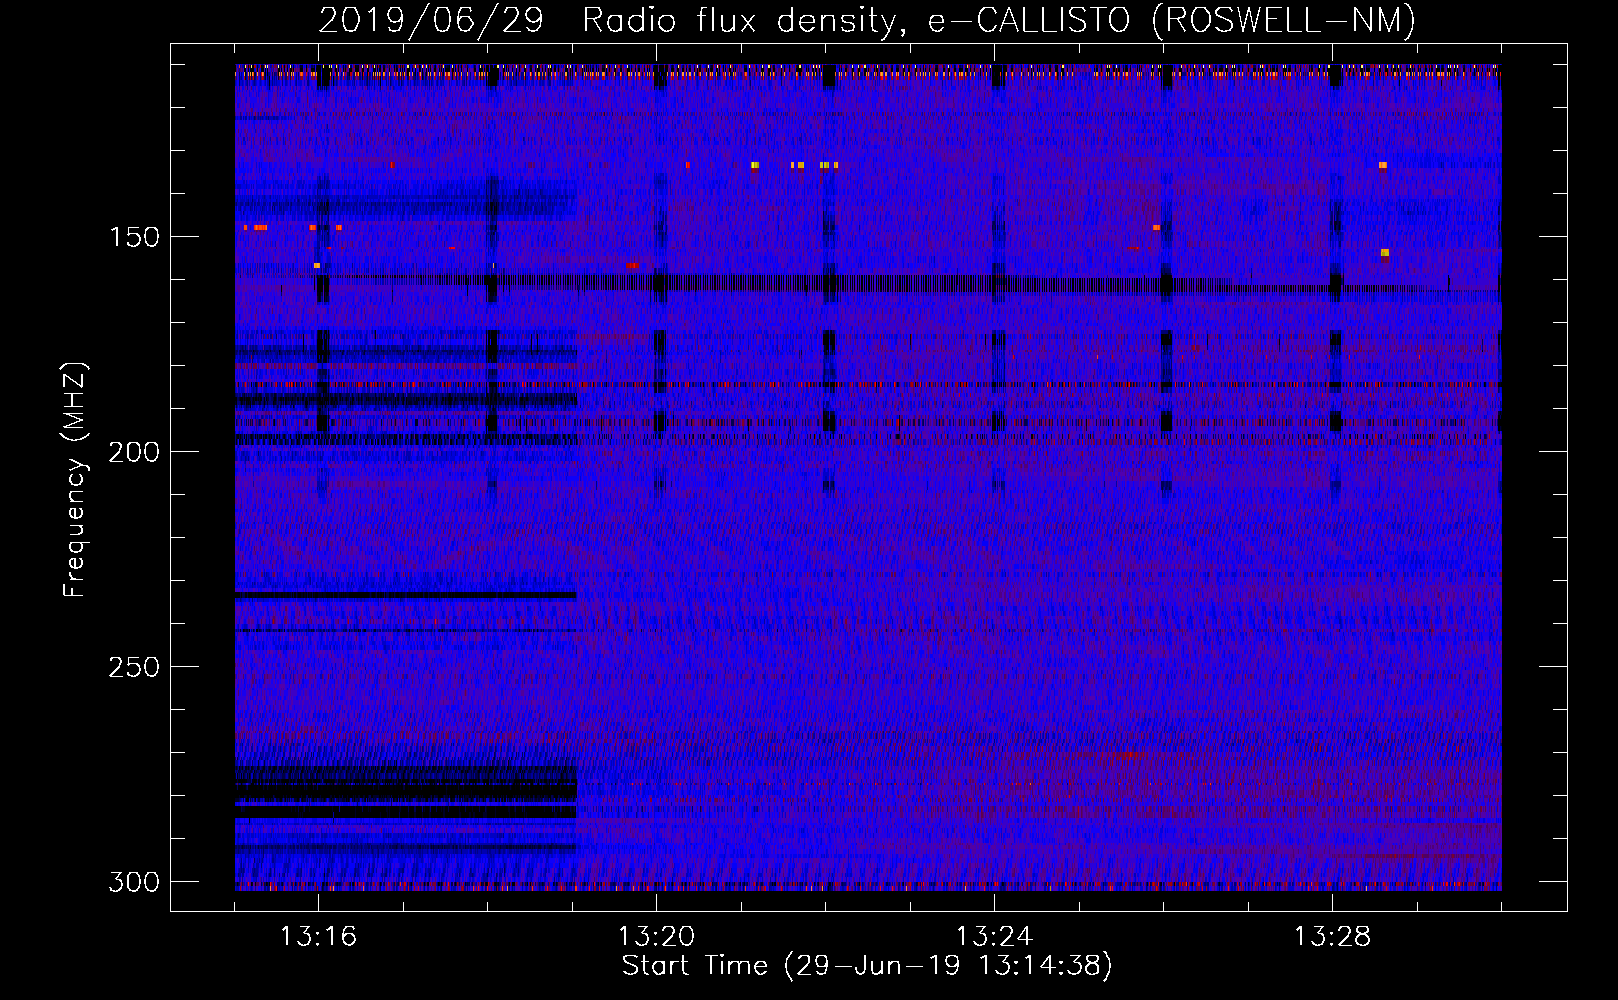Click the 13:20 time tick label
1618x1000 pixels.
point(656,937)
